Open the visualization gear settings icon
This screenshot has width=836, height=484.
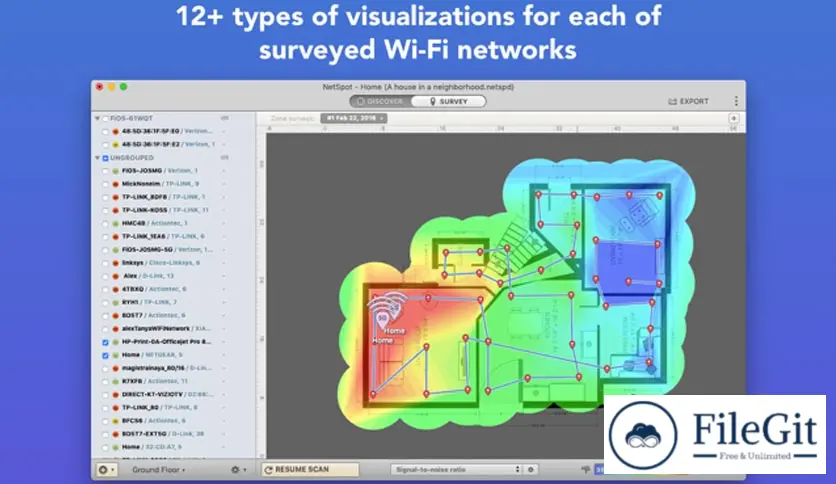(530, 470)
